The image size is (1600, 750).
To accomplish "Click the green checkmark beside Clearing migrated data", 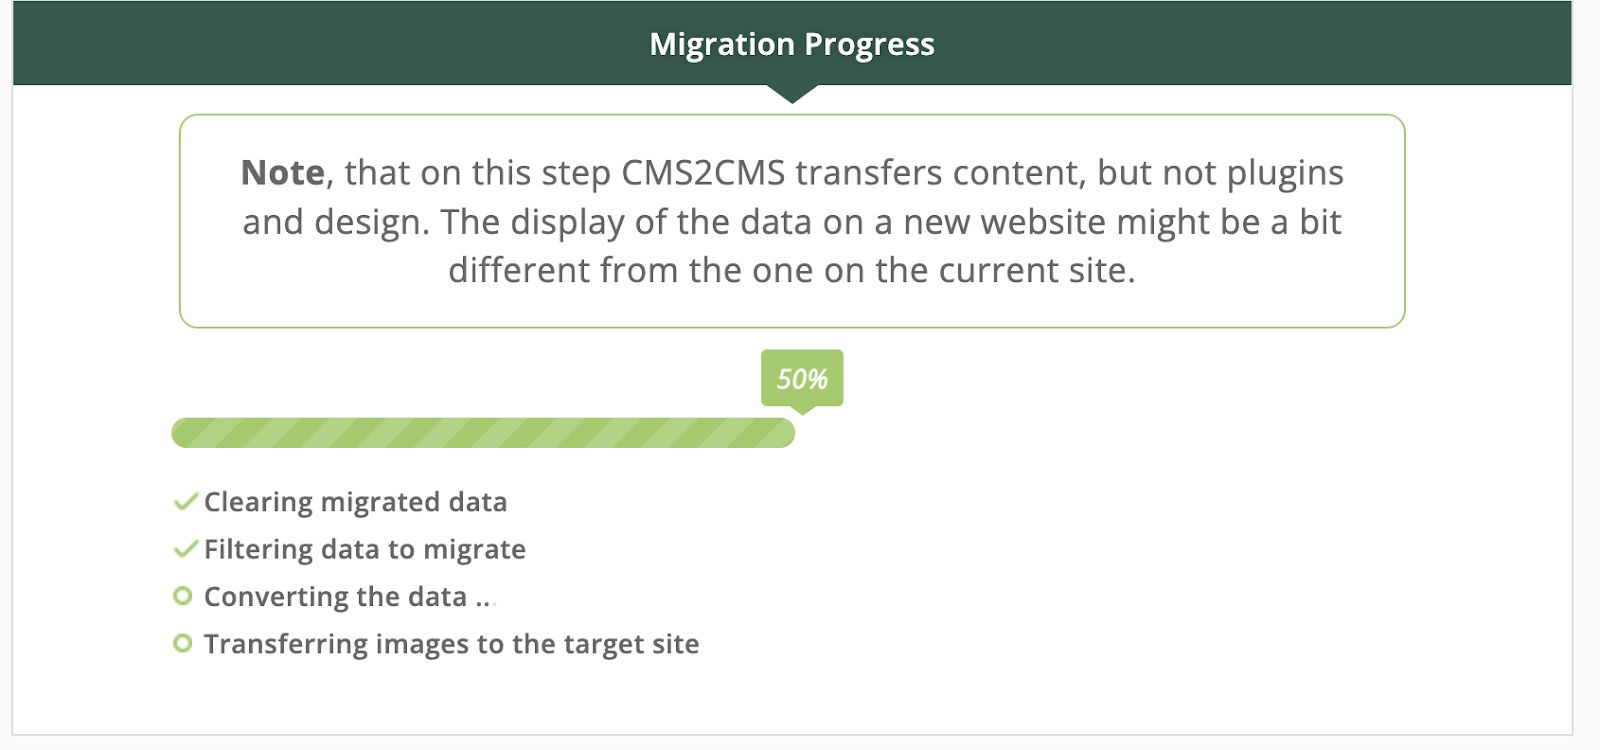I will pos(185,502).
